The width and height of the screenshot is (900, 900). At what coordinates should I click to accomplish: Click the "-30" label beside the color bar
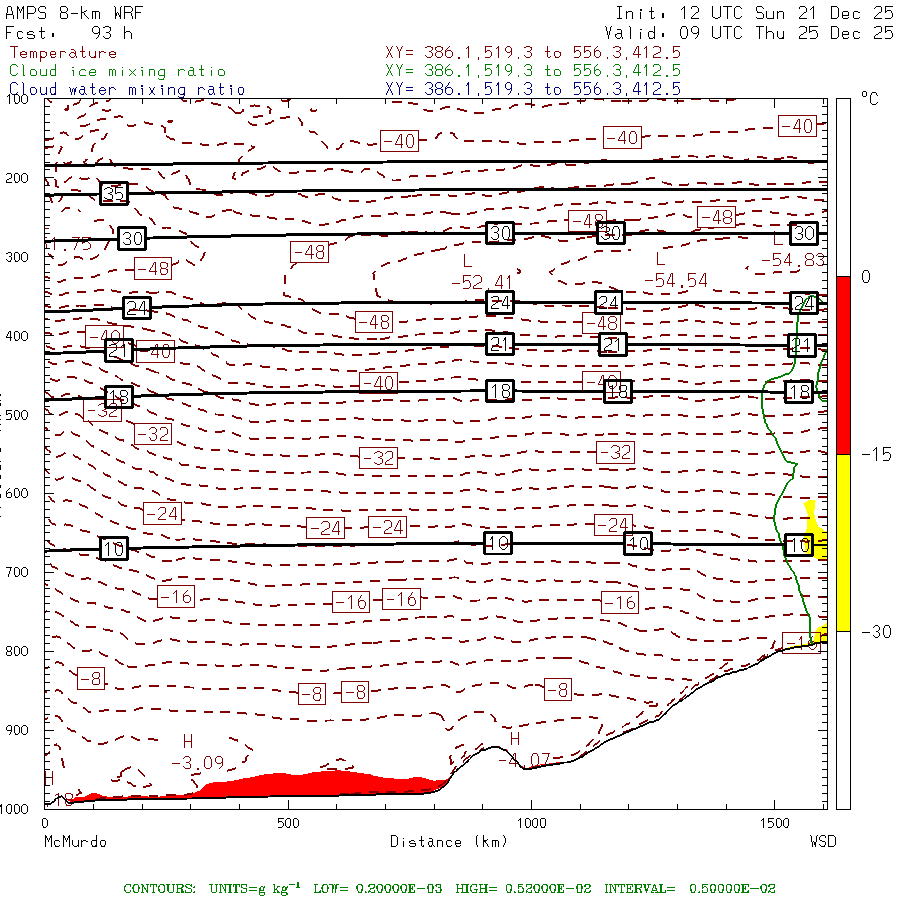click(x=876, y=632)
